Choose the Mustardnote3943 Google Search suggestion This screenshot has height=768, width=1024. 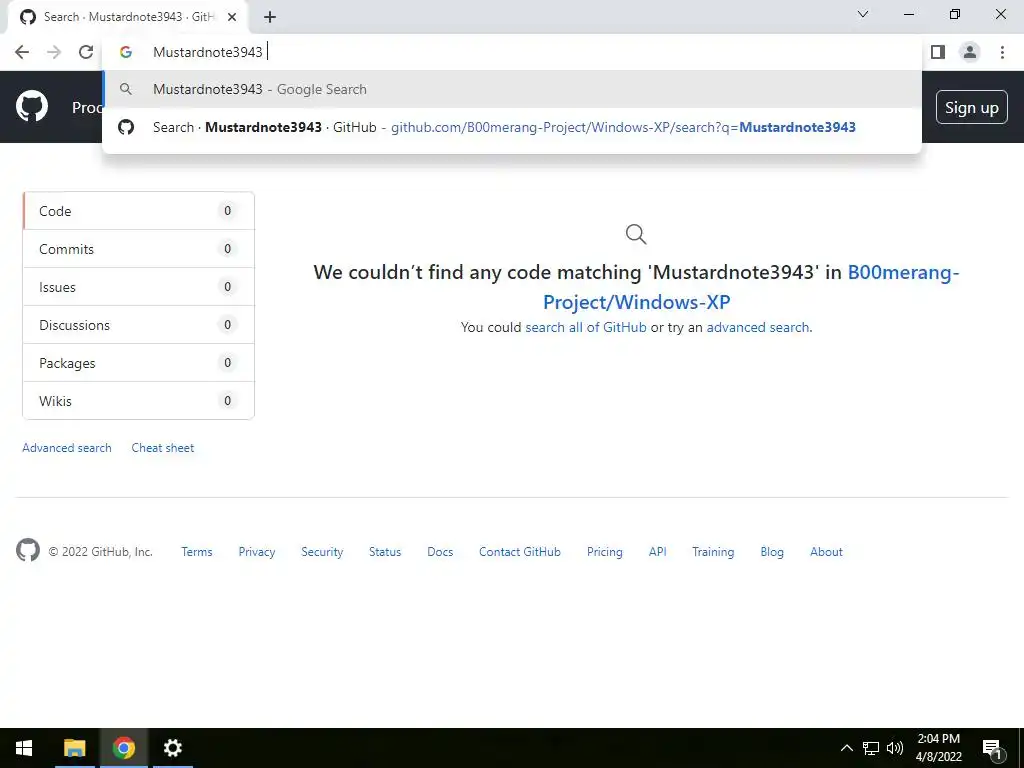(512, 89)
